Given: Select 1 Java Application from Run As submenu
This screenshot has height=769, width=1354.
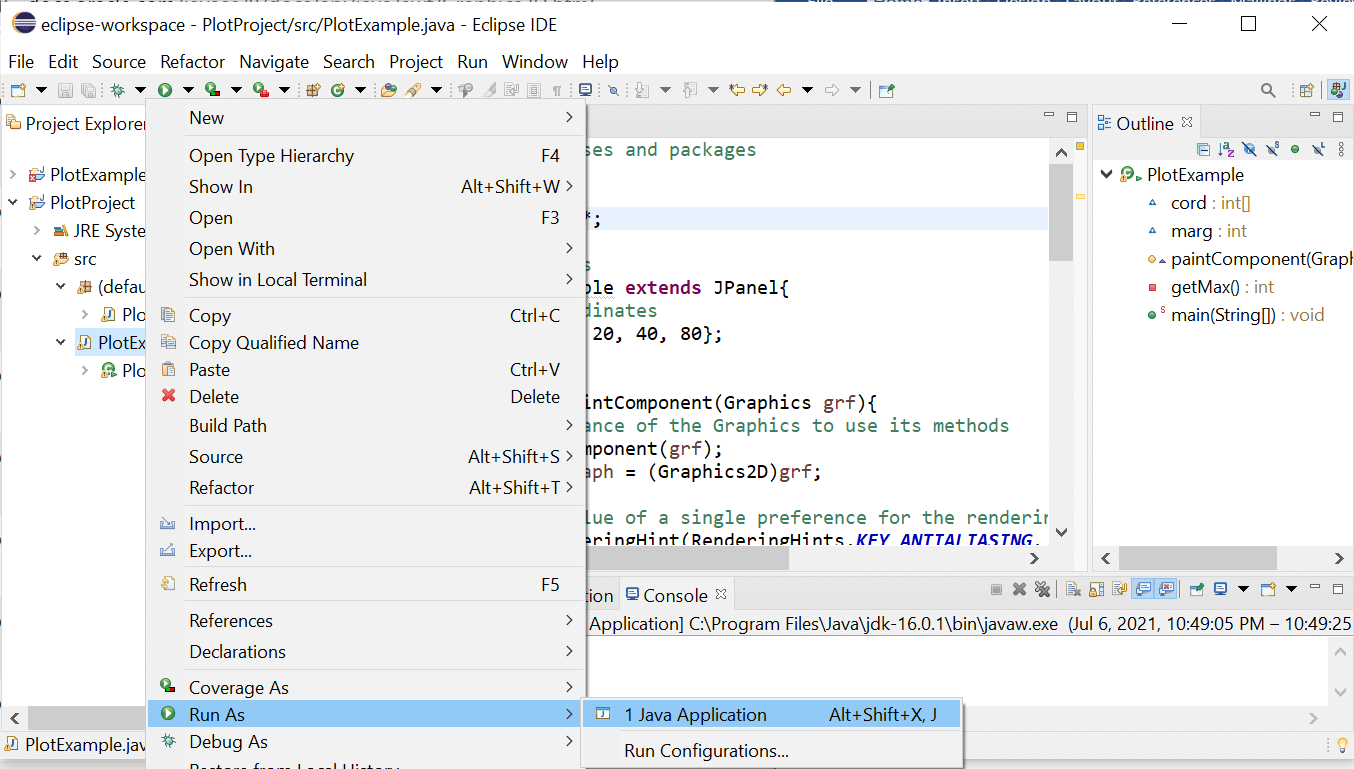Looking at the screenshot, I should tap(700, 713).
